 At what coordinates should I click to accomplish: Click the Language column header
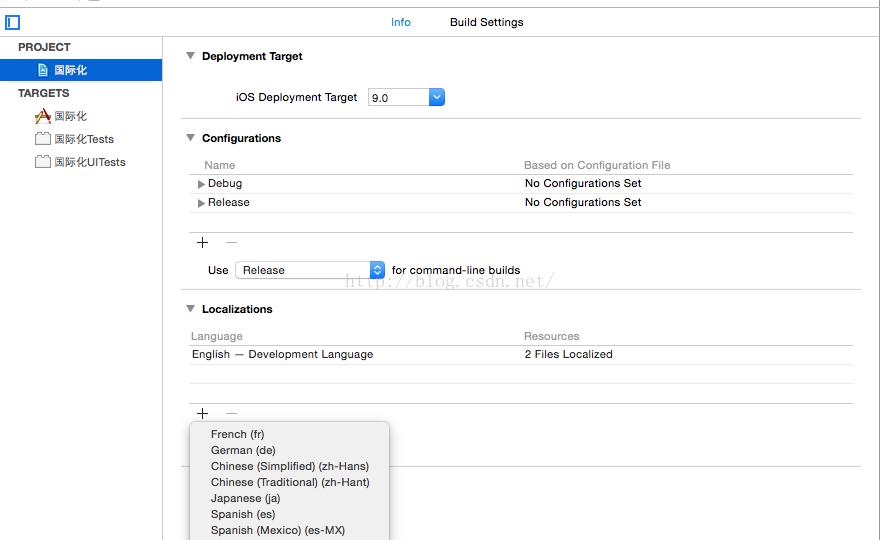pos(217,336)
